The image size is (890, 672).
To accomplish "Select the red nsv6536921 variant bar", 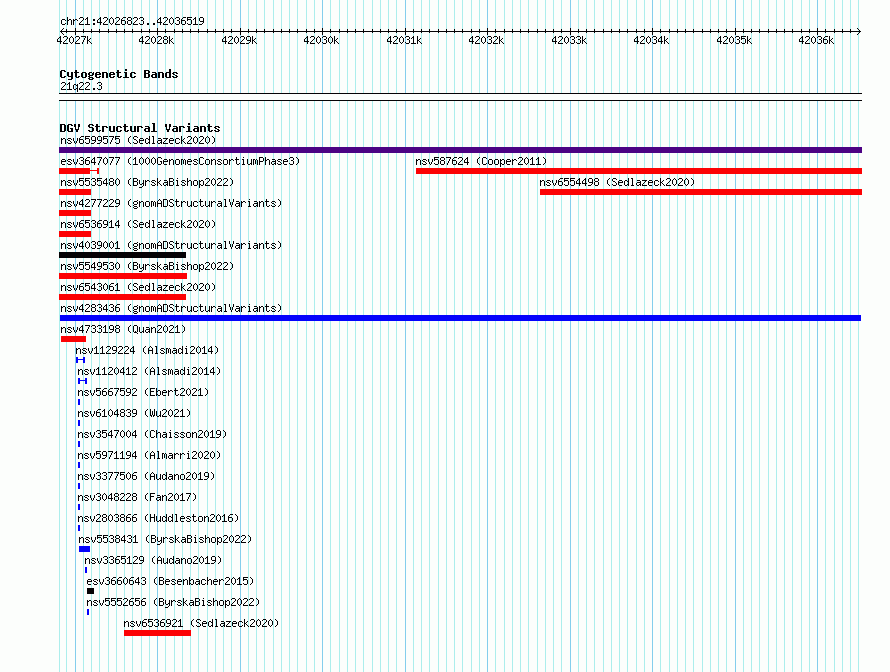I will coord(158,633).
